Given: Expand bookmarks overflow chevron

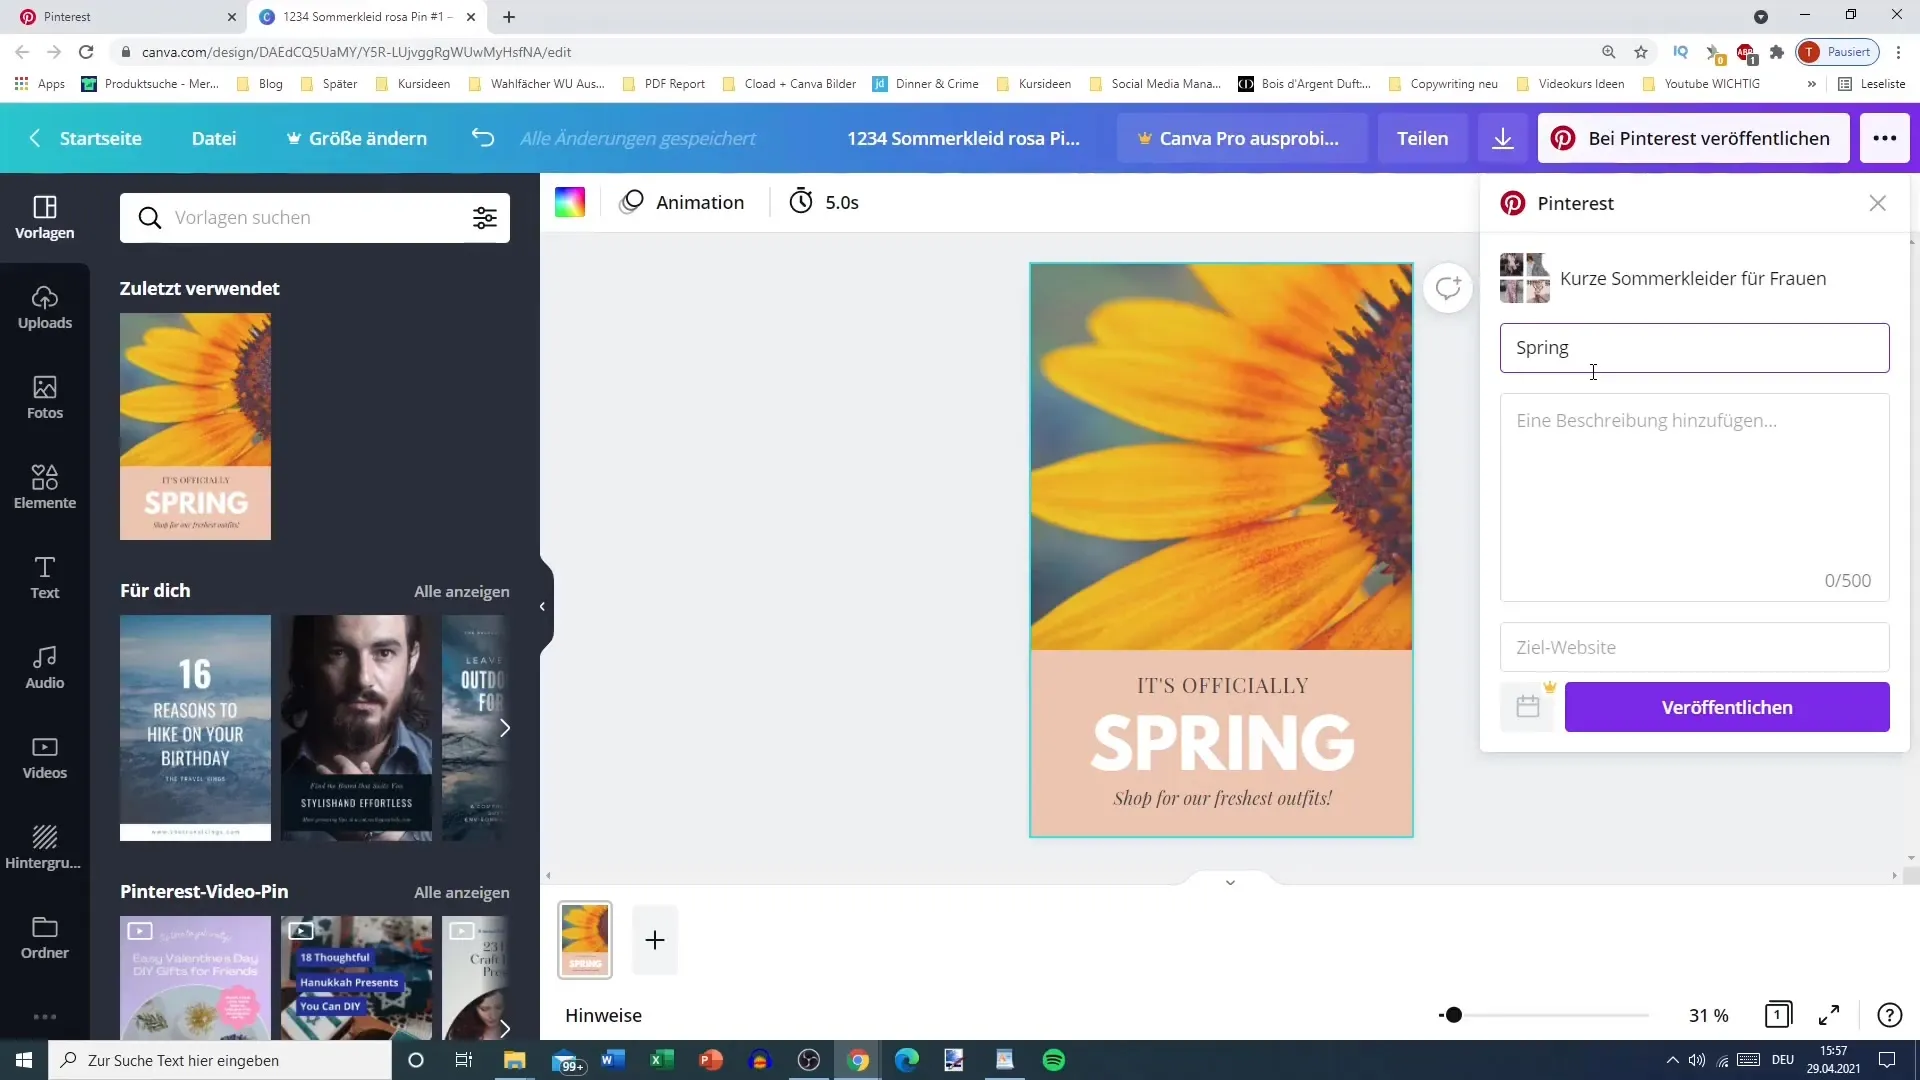Looking at the screenshot, I should (x=1811, y=84).
